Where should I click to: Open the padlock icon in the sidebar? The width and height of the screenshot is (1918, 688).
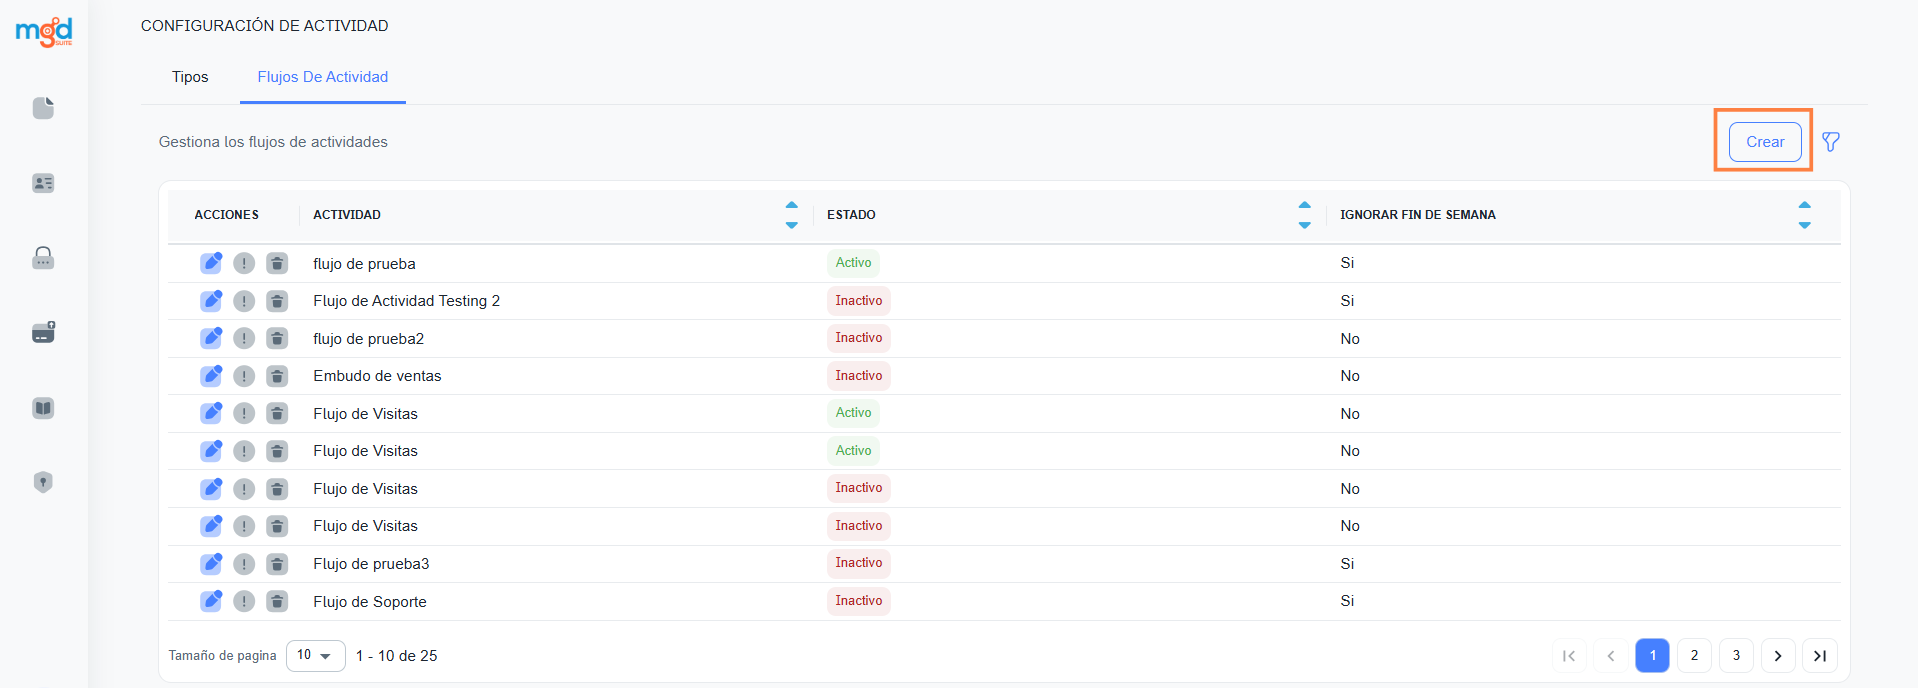(43, 258)
